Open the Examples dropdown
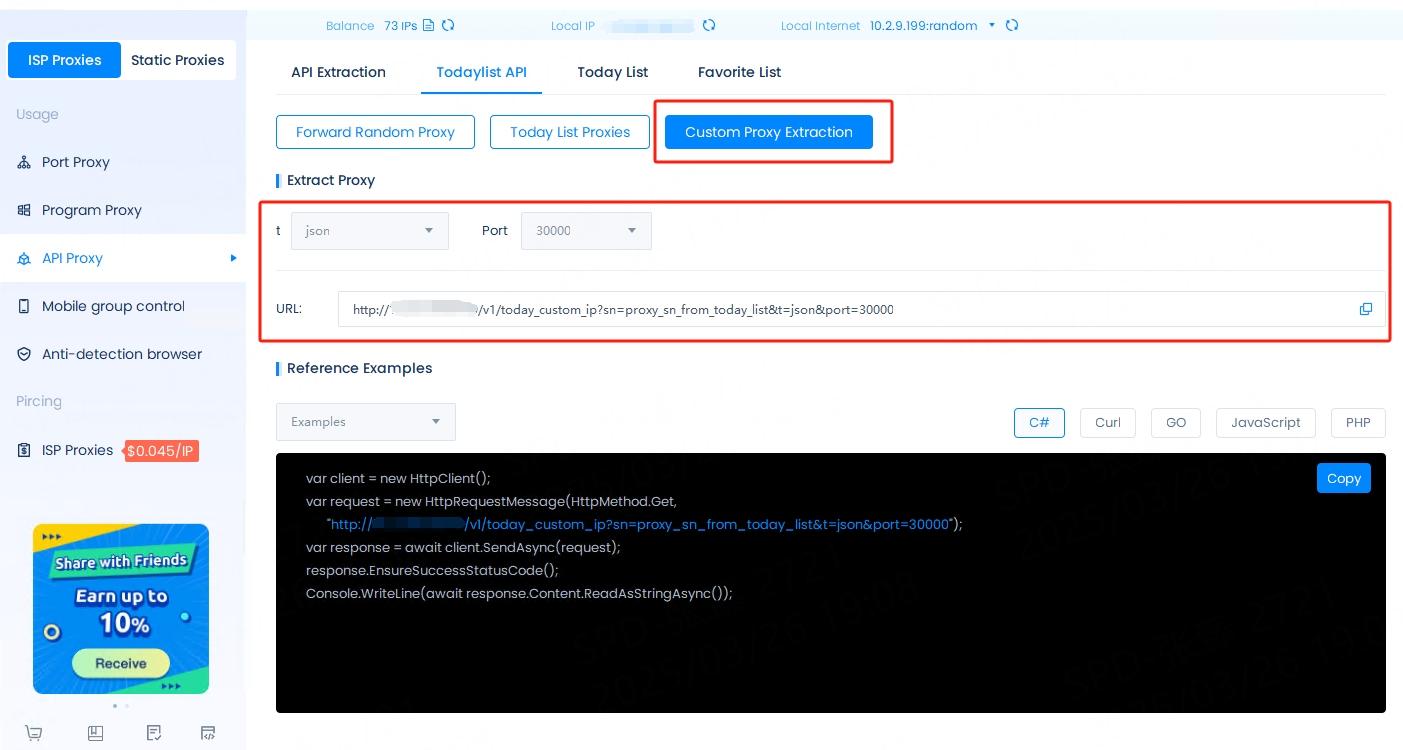This screenshot has height=750, width=1403. [x=365, y=422]
